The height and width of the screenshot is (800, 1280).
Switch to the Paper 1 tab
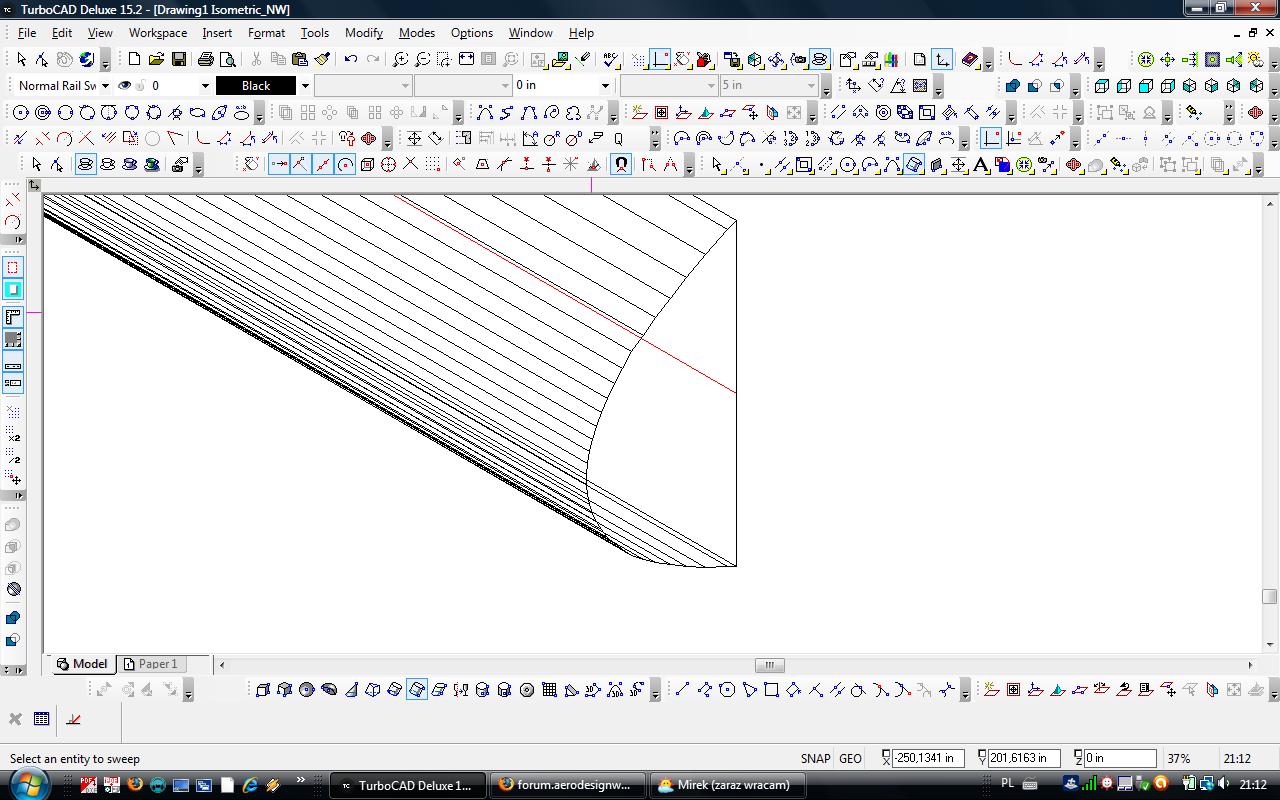coord(150,664)
